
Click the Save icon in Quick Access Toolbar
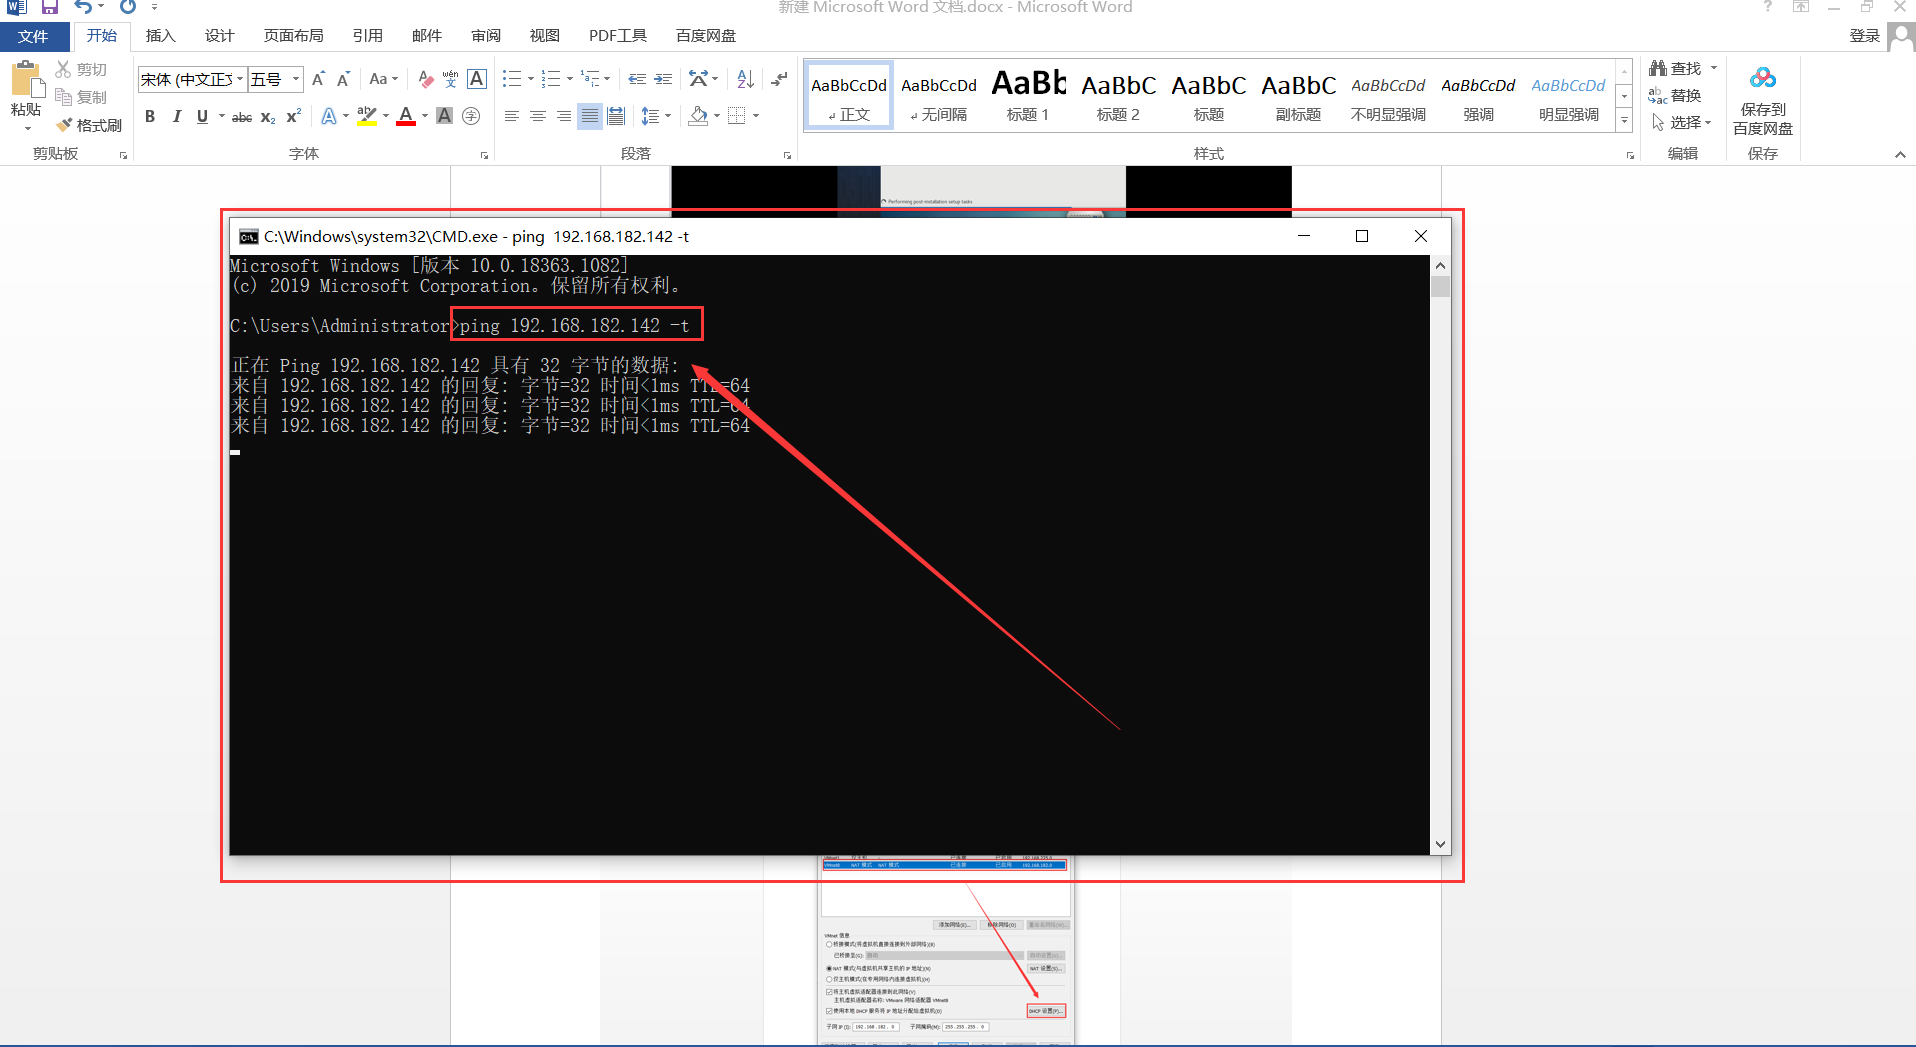[x=49, y=7]
